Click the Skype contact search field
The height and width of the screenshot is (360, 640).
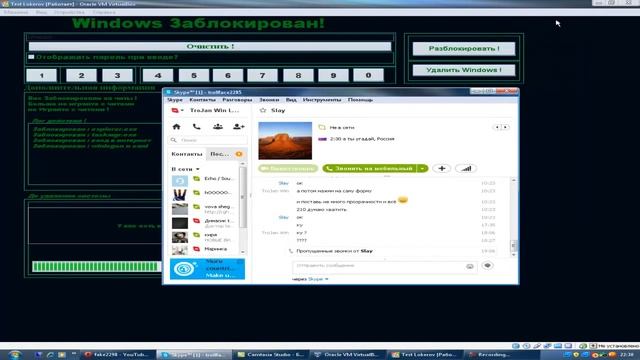point(208,140)
